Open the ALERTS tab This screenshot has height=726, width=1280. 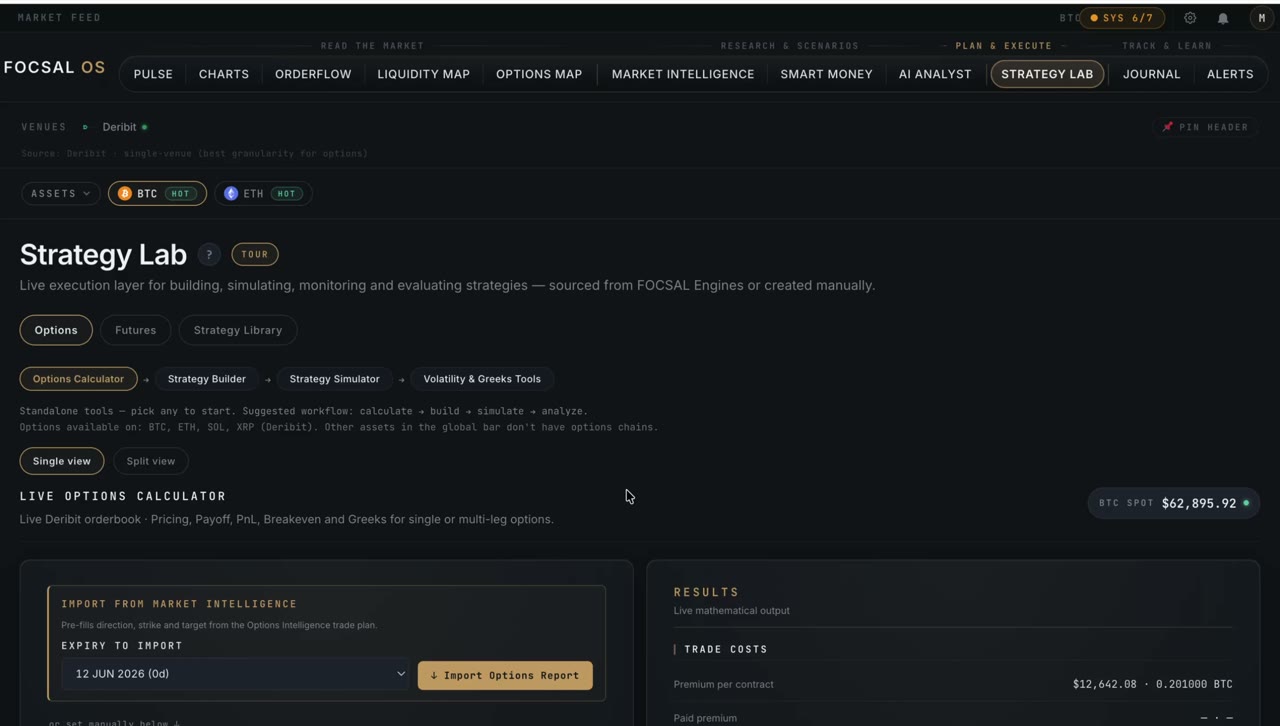[1230, 74]
